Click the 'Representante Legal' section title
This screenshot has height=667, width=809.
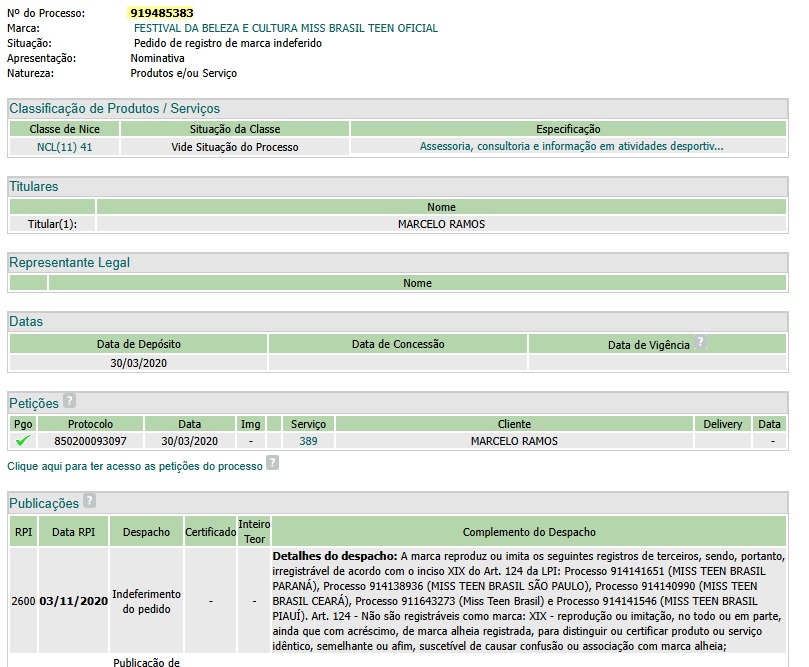point(70,263)
